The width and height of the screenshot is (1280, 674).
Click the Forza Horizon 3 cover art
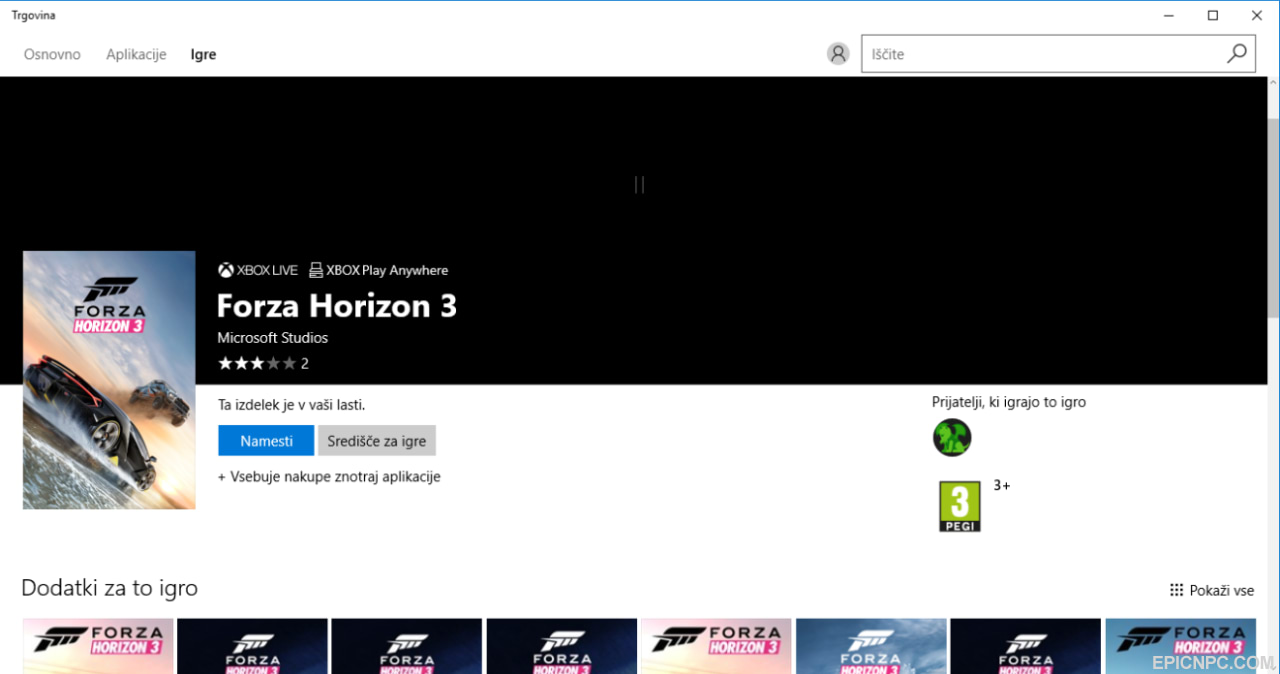(x=109, y=380)
